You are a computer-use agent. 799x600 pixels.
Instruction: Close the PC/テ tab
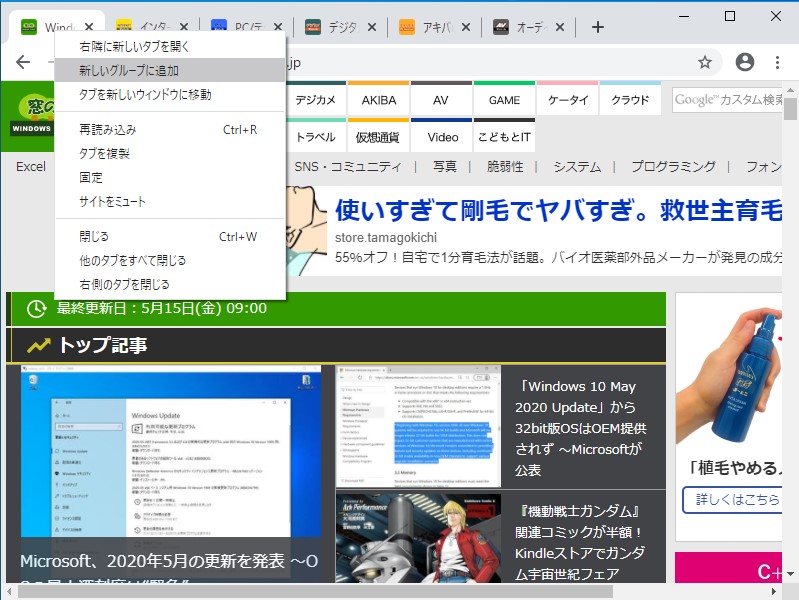278,27
